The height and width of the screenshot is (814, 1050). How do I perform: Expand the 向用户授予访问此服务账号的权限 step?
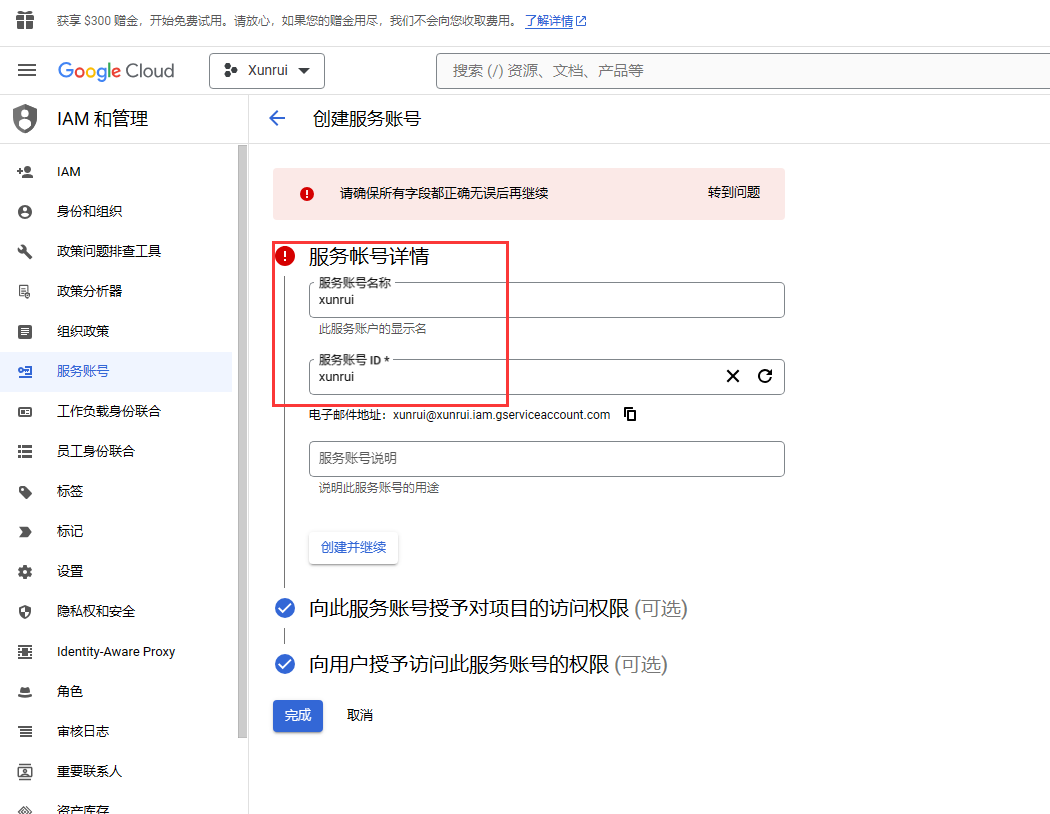pos(488,665)
